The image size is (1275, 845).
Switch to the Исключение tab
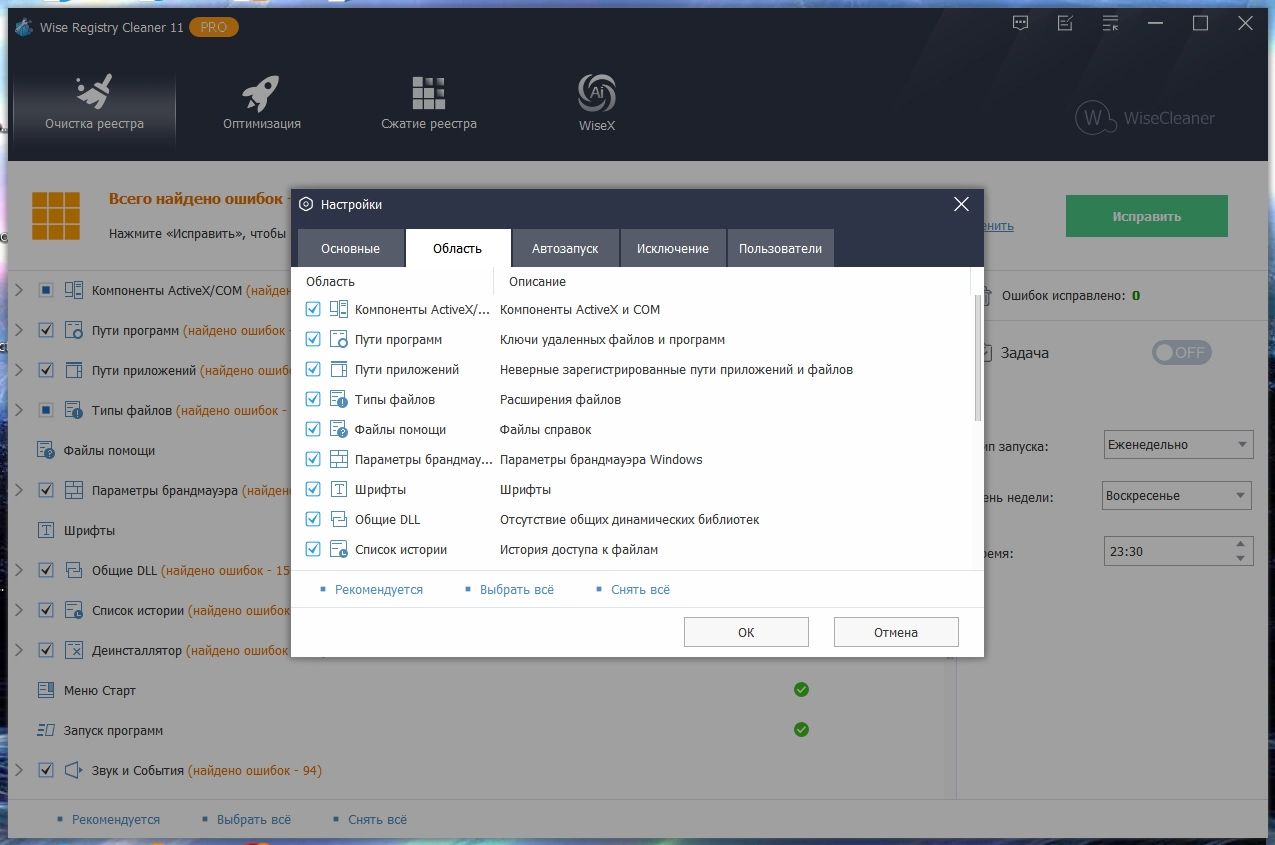(x=672, y=248)
